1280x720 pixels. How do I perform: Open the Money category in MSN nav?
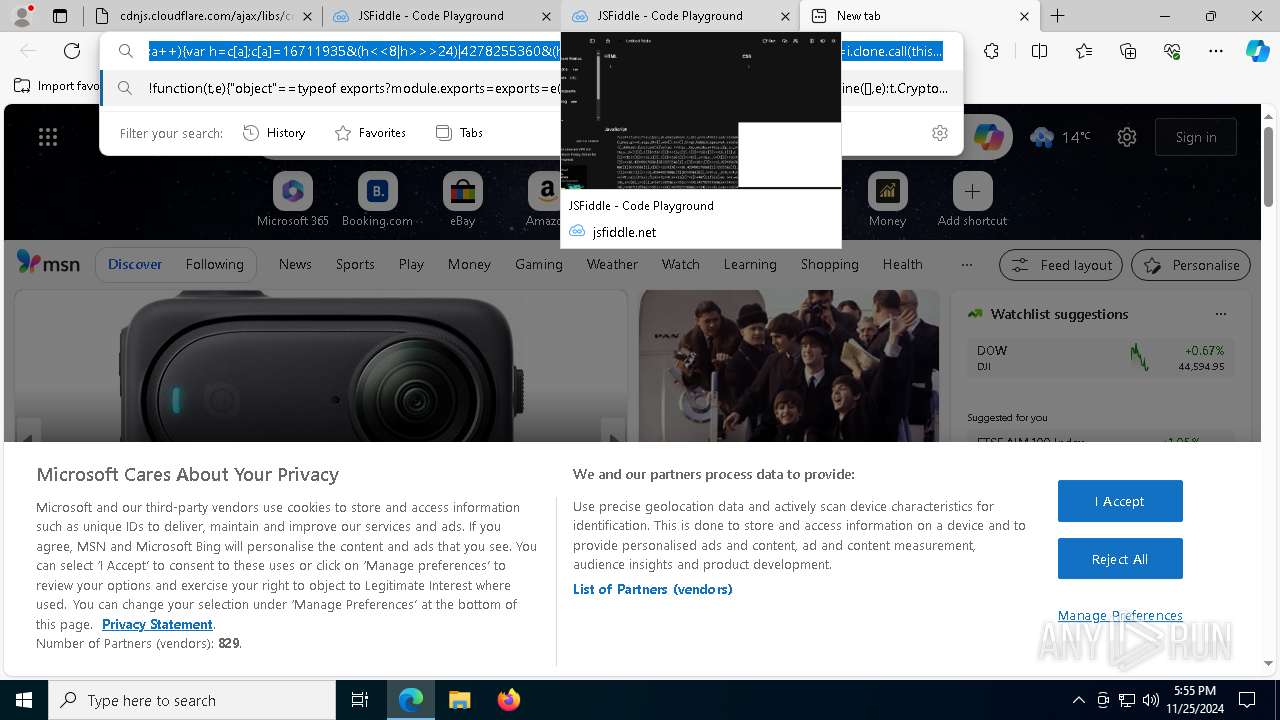point(469,265)
